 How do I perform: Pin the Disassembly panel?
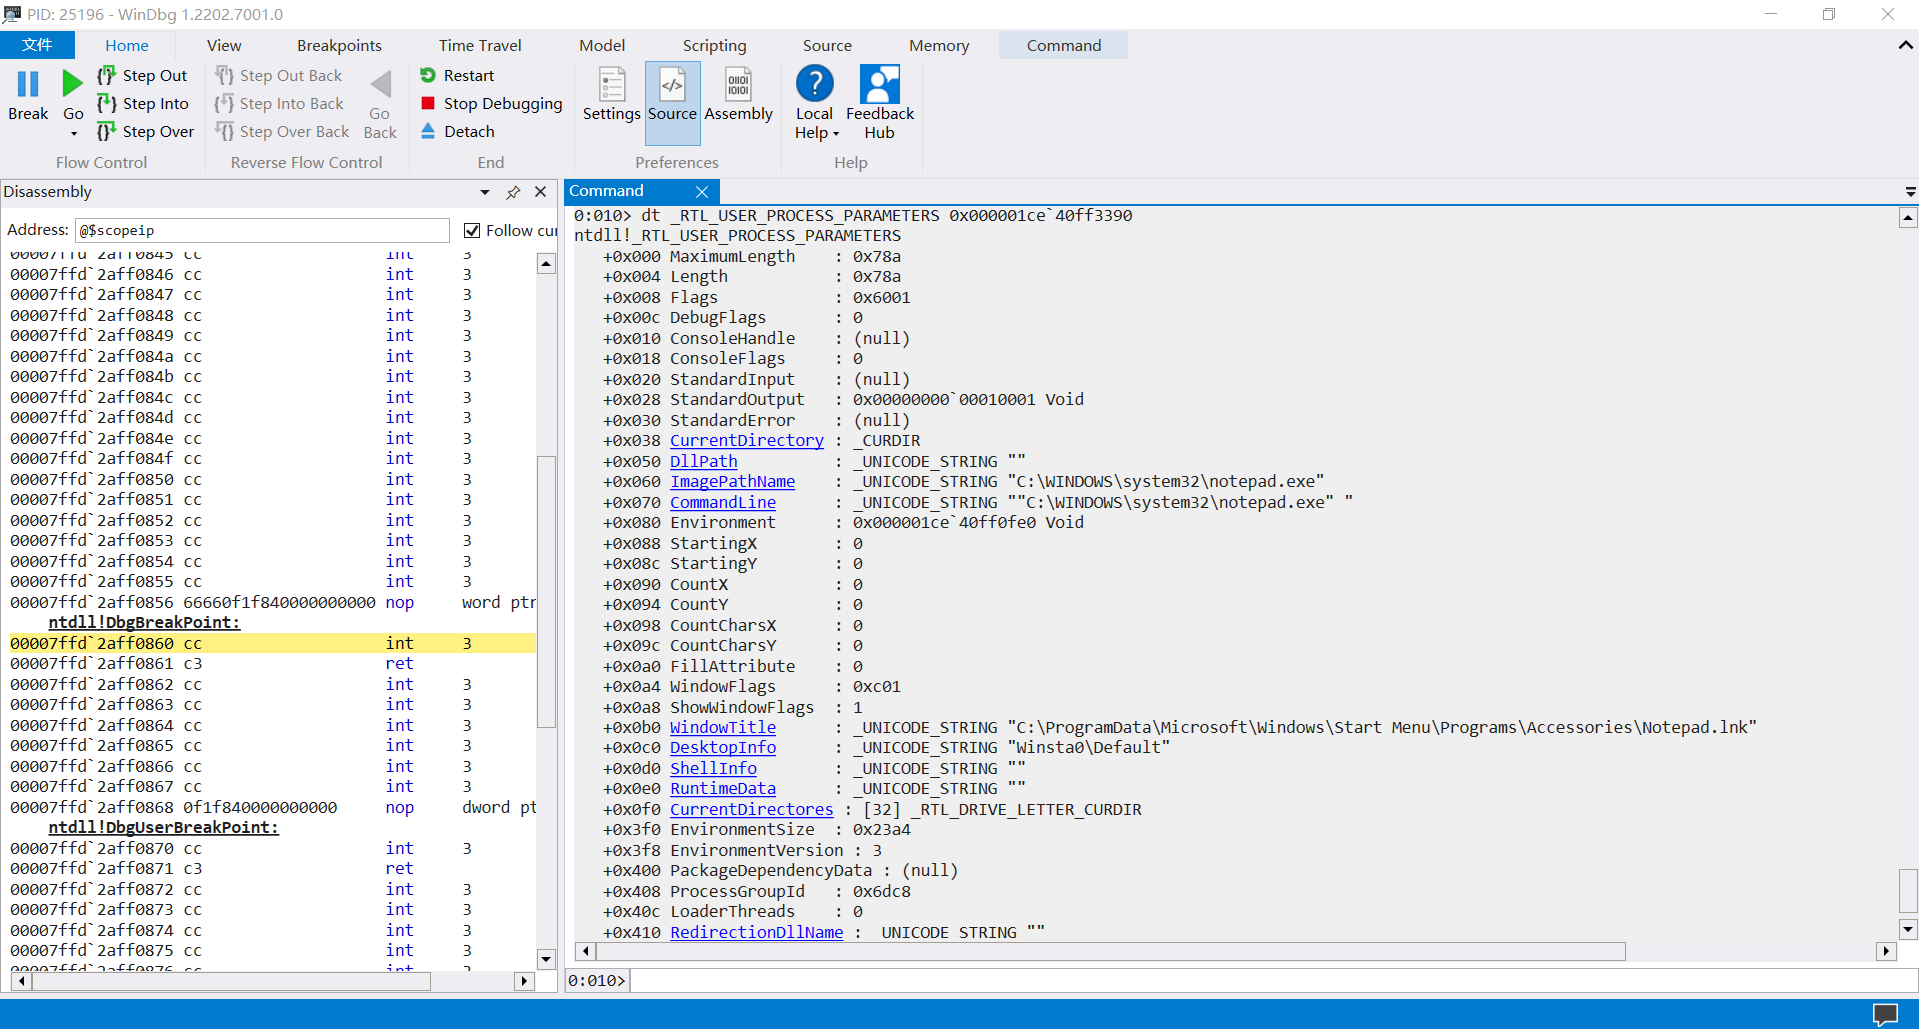513,192
